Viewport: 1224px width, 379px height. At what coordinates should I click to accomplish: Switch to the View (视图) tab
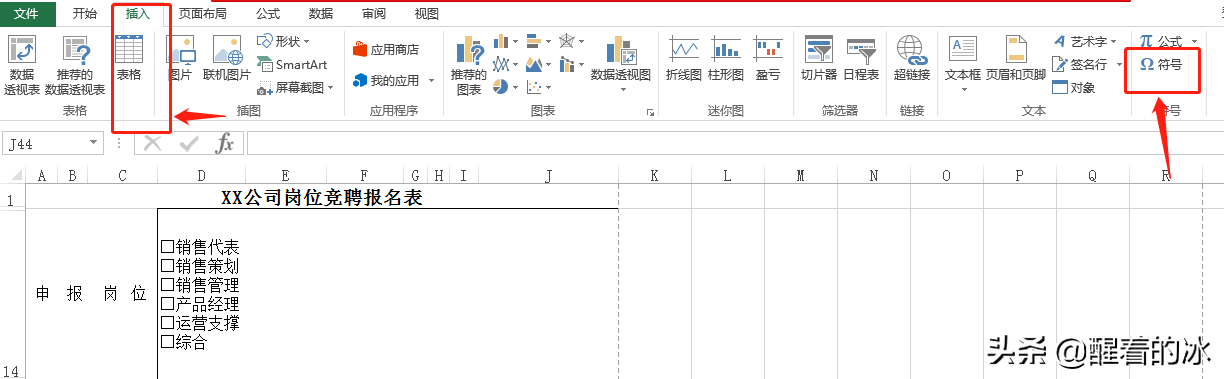(x=427, y=14)
